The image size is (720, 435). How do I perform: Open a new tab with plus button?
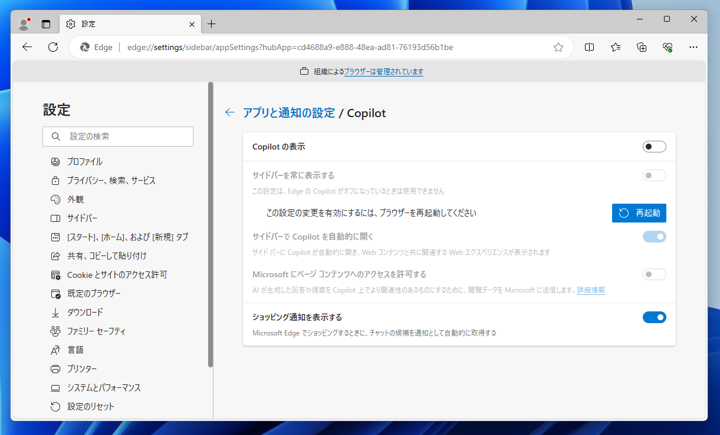pos(211,24)
